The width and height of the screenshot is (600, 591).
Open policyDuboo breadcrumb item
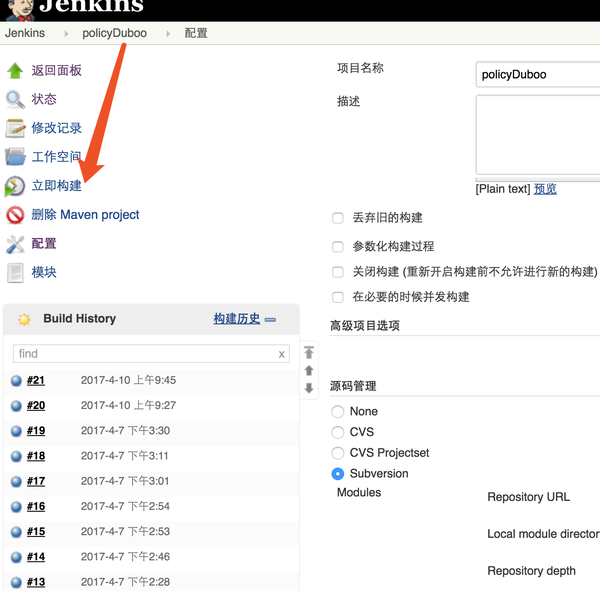[x=114, y=33]
